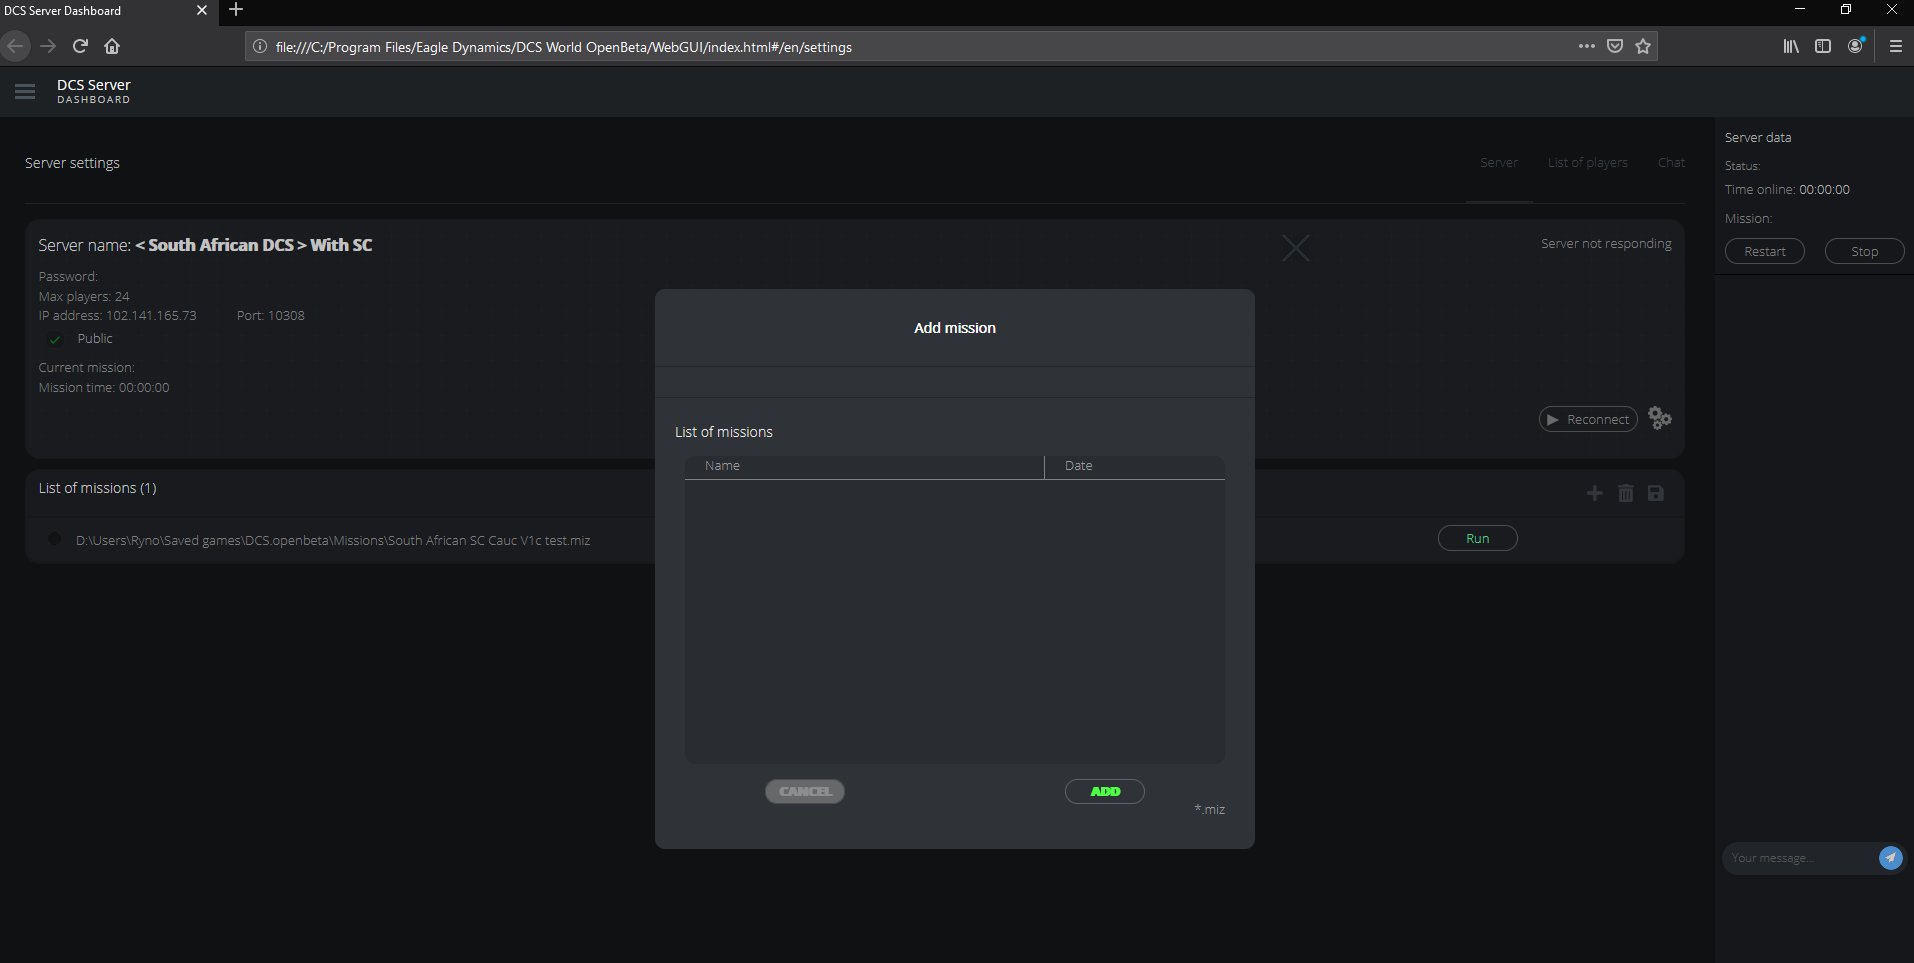Open Firefox library icon

point(1791,46)
